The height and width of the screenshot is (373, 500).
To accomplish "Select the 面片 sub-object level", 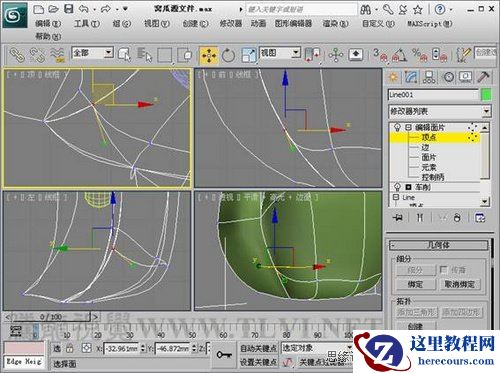I will coord(429,157).
